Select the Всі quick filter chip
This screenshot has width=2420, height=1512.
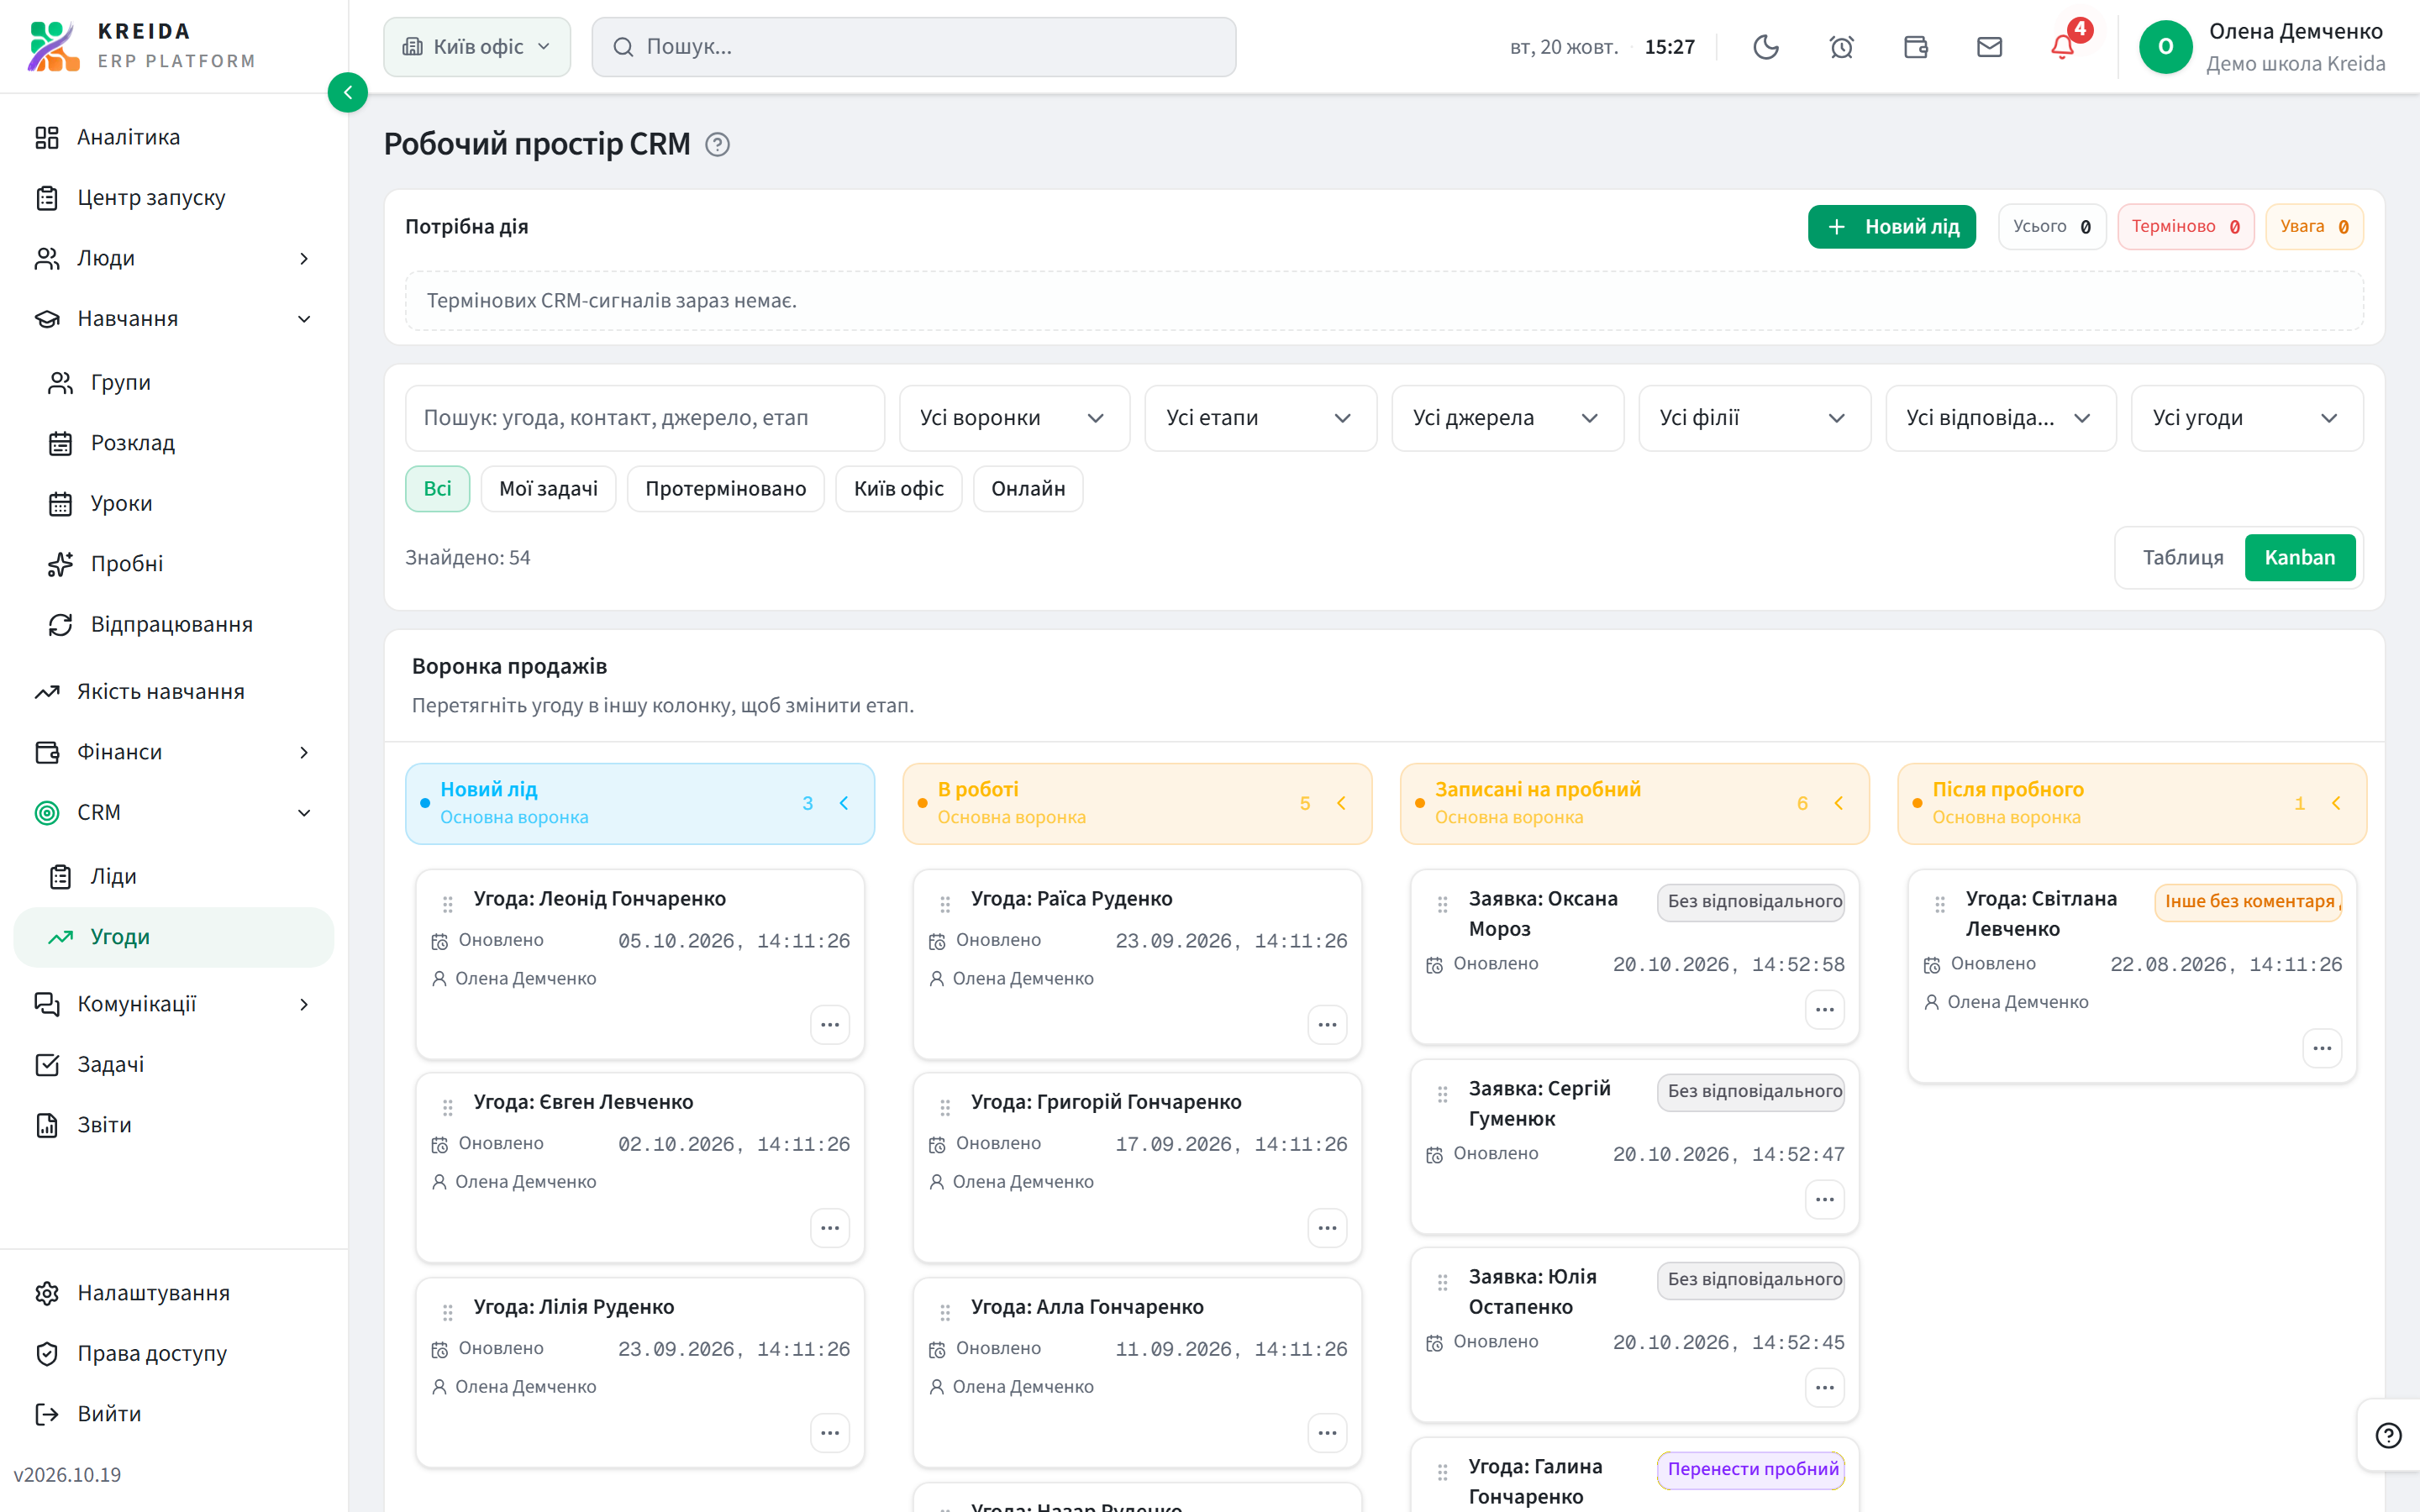[437, 488]
